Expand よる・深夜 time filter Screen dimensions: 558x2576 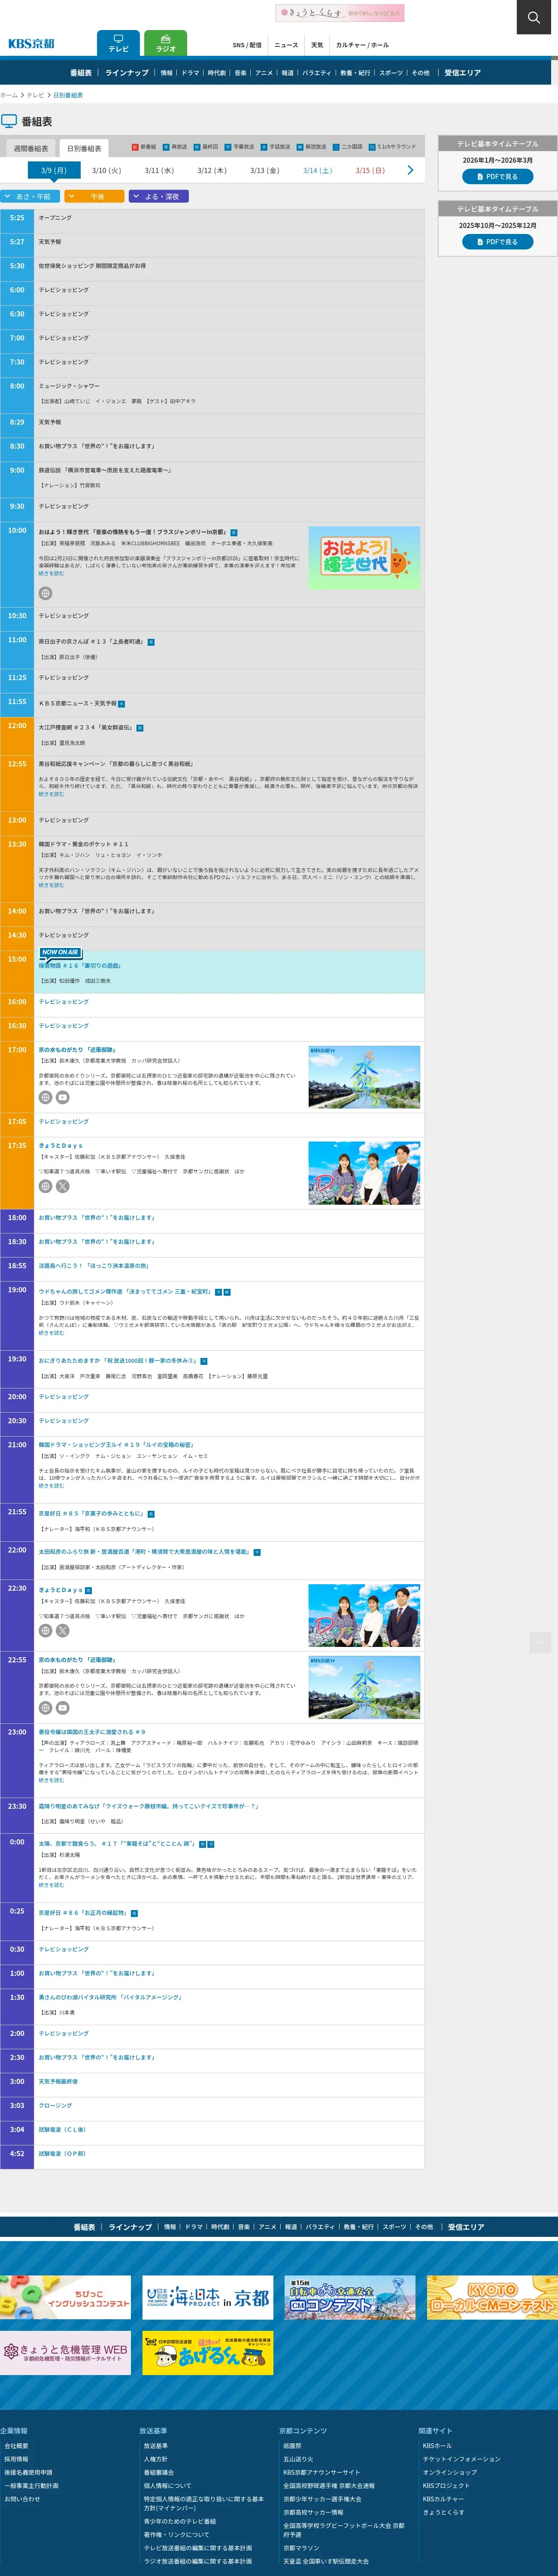click(x=159, y=197)
